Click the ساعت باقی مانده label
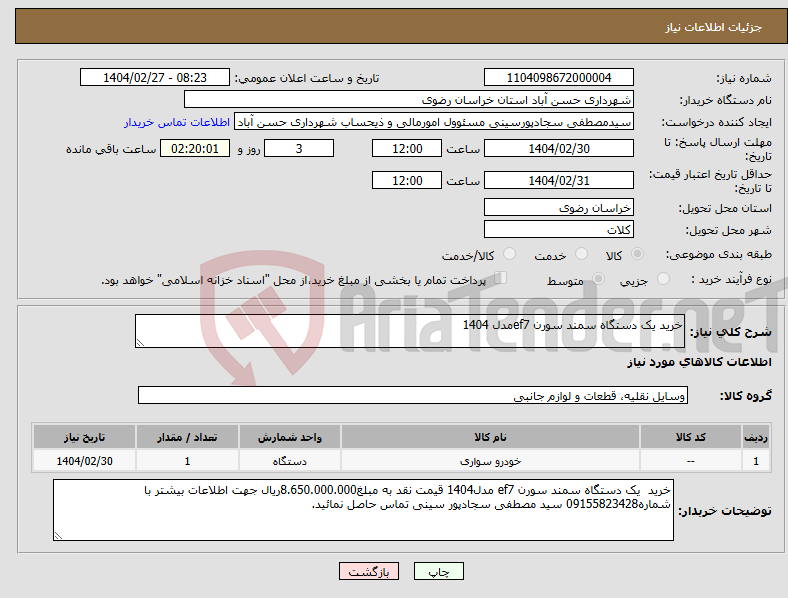Image resolution: width=788 pixels, height=598 pixels. tap(111, 149)
